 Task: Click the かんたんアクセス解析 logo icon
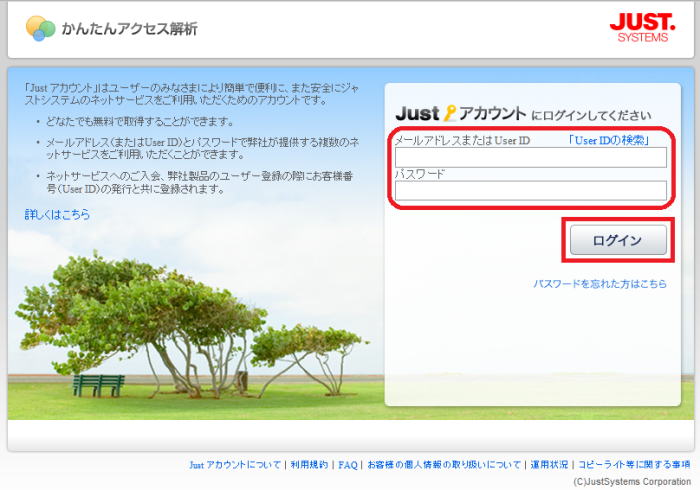41,28
